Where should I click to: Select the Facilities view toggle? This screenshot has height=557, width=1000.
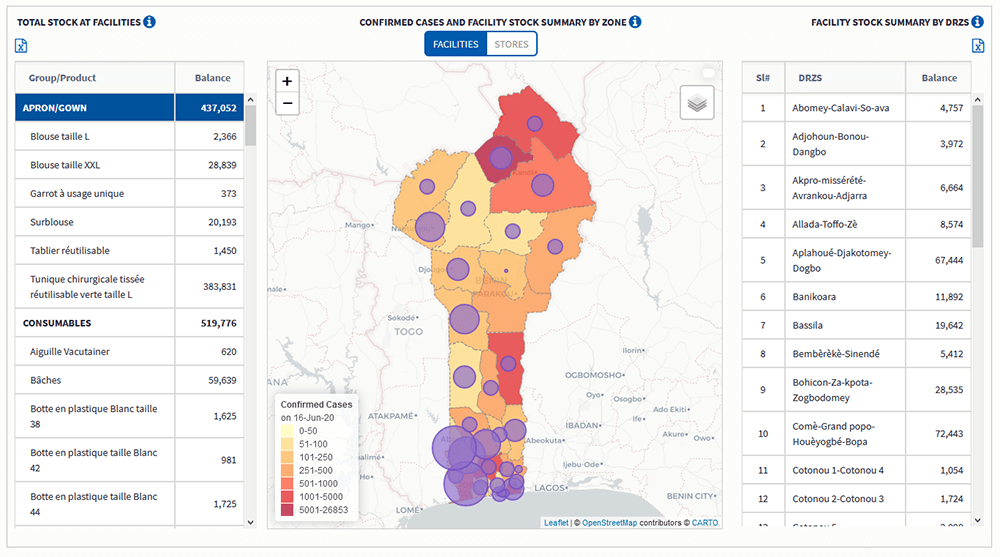(455, 44)
